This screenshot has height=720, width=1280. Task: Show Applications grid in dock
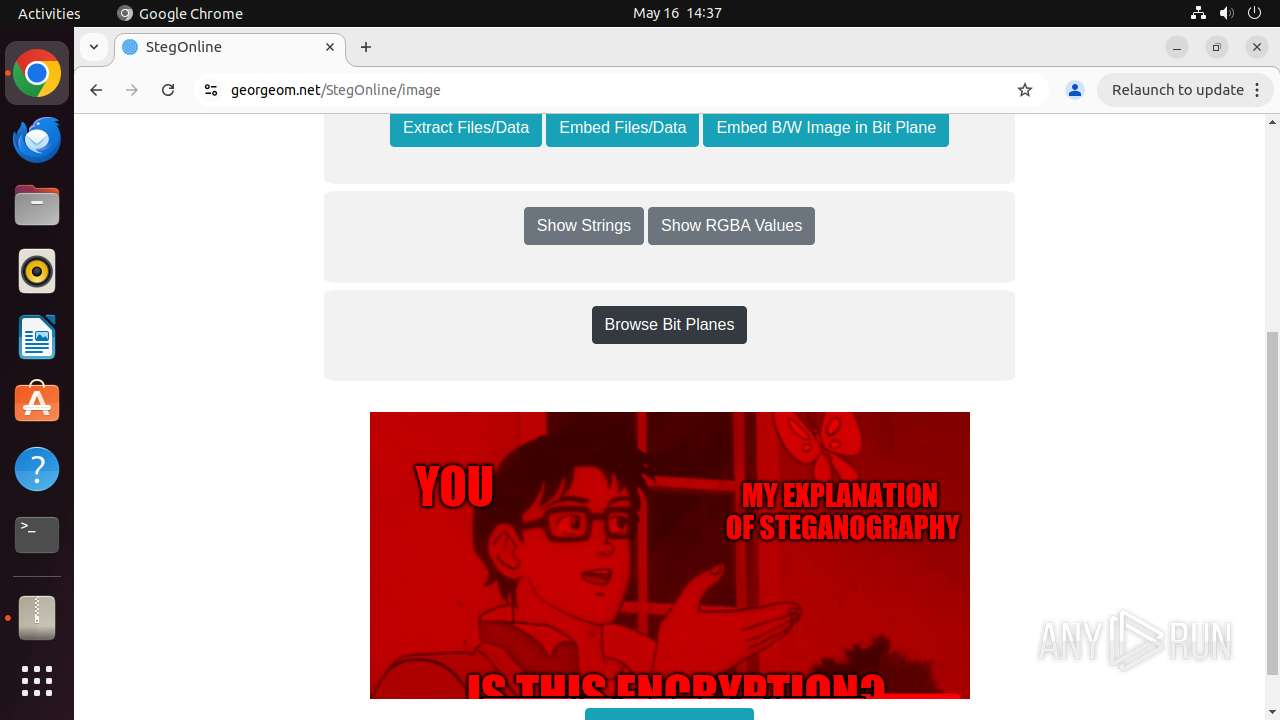click(x=37, y=681)
